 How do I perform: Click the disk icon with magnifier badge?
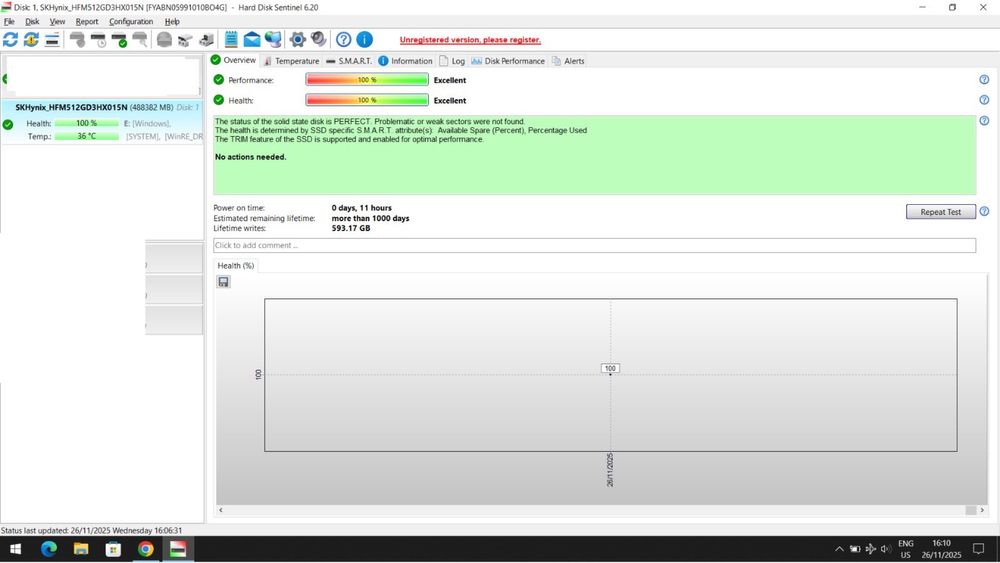coord(140,40)
